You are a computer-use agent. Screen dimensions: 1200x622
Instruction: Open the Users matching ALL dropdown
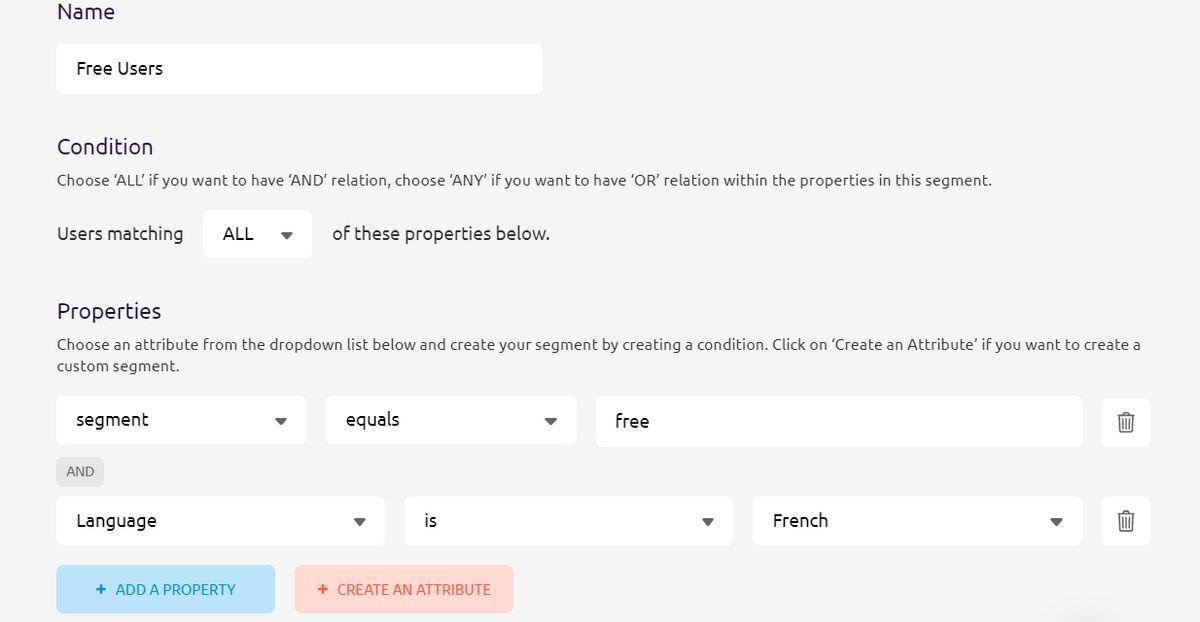click(257, 234)
